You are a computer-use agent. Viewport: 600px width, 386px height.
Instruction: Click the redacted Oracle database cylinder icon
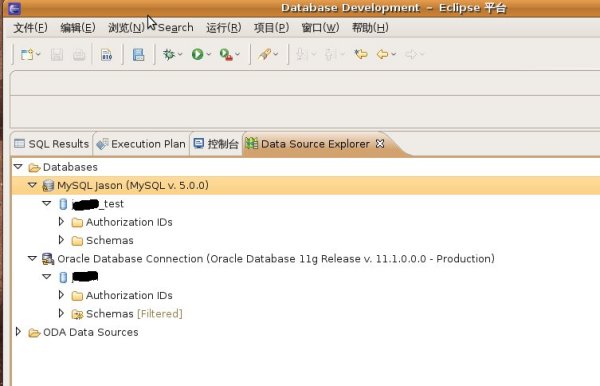(x=63, y=277)
